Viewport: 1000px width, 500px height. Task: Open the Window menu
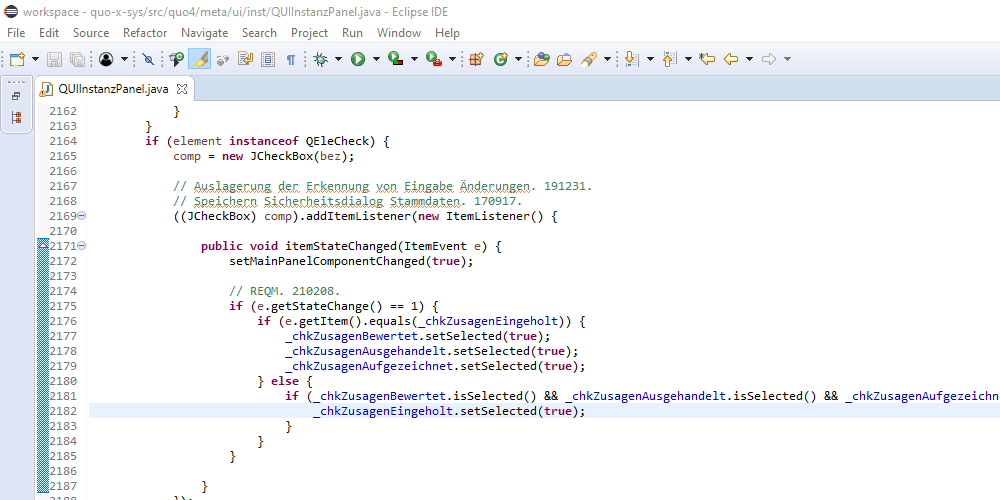click(399, 33)
